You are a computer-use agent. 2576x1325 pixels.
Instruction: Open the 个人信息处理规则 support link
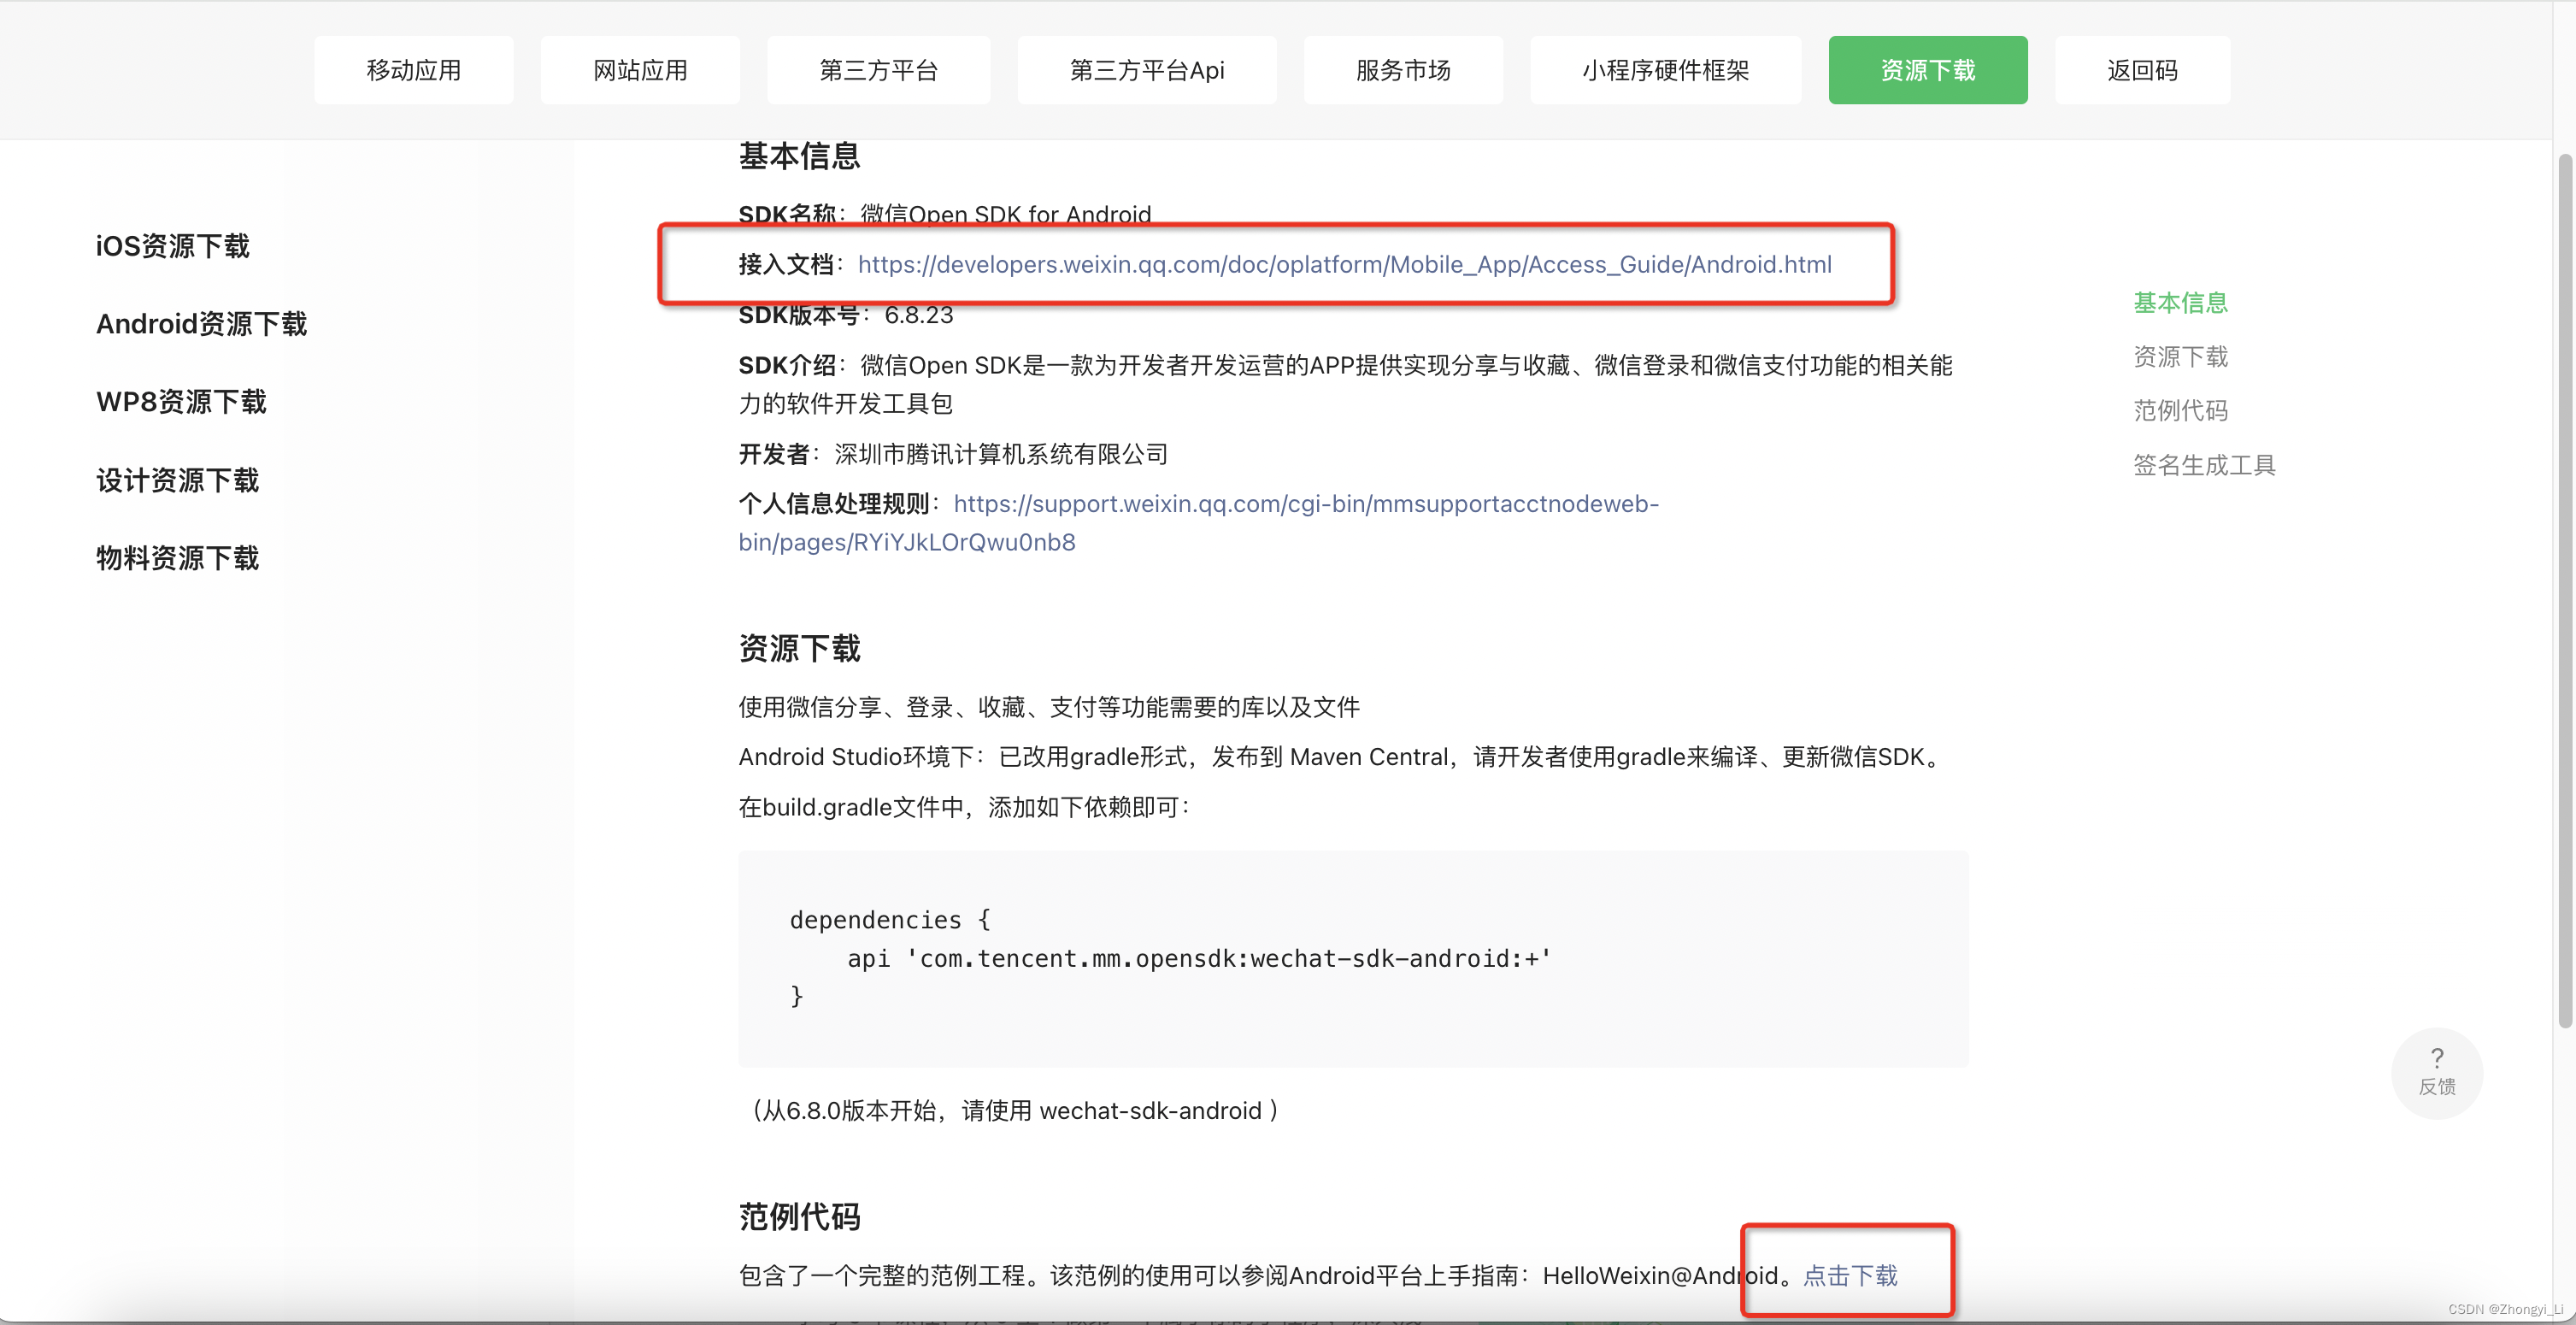pyautogui.click(x=1305, y=504)
